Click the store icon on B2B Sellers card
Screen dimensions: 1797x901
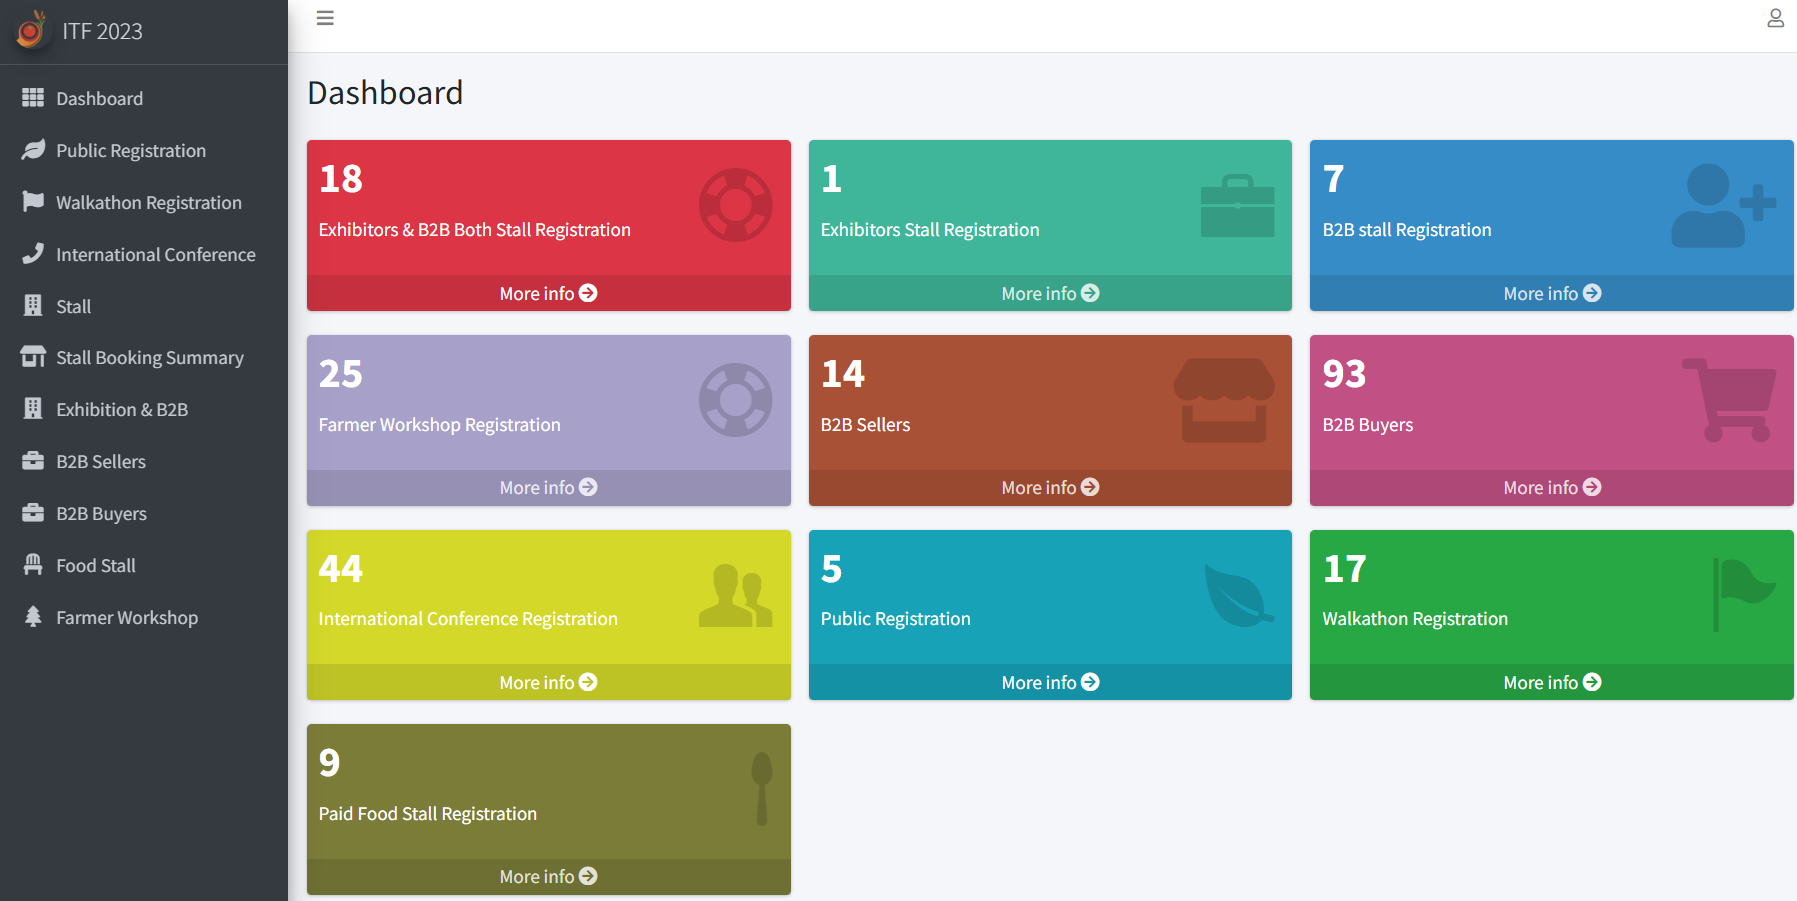click(x=1224, y=400)
